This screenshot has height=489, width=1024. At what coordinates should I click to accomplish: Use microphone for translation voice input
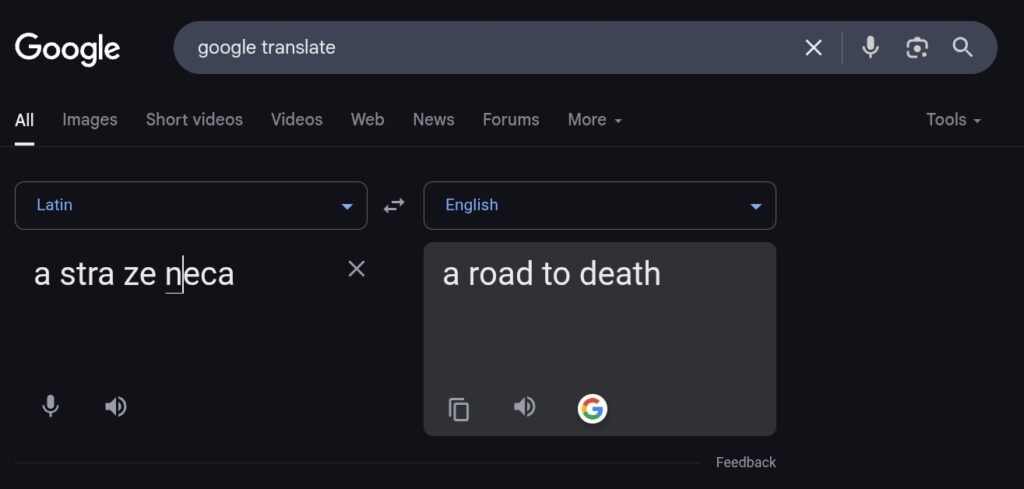(50, 407)
